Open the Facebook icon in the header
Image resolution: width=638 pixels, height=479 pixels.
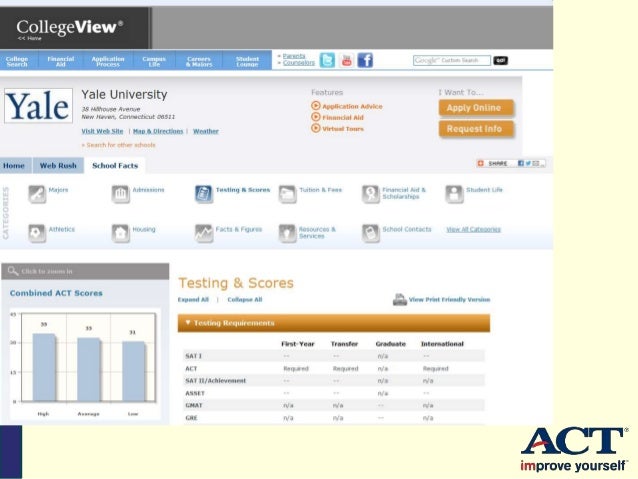(365, 60)
